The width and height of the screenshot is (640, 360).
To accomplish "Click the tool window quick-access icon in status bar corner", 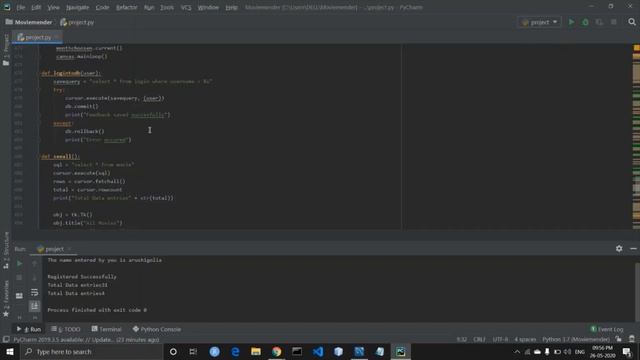I will click(x=6, y=340).
